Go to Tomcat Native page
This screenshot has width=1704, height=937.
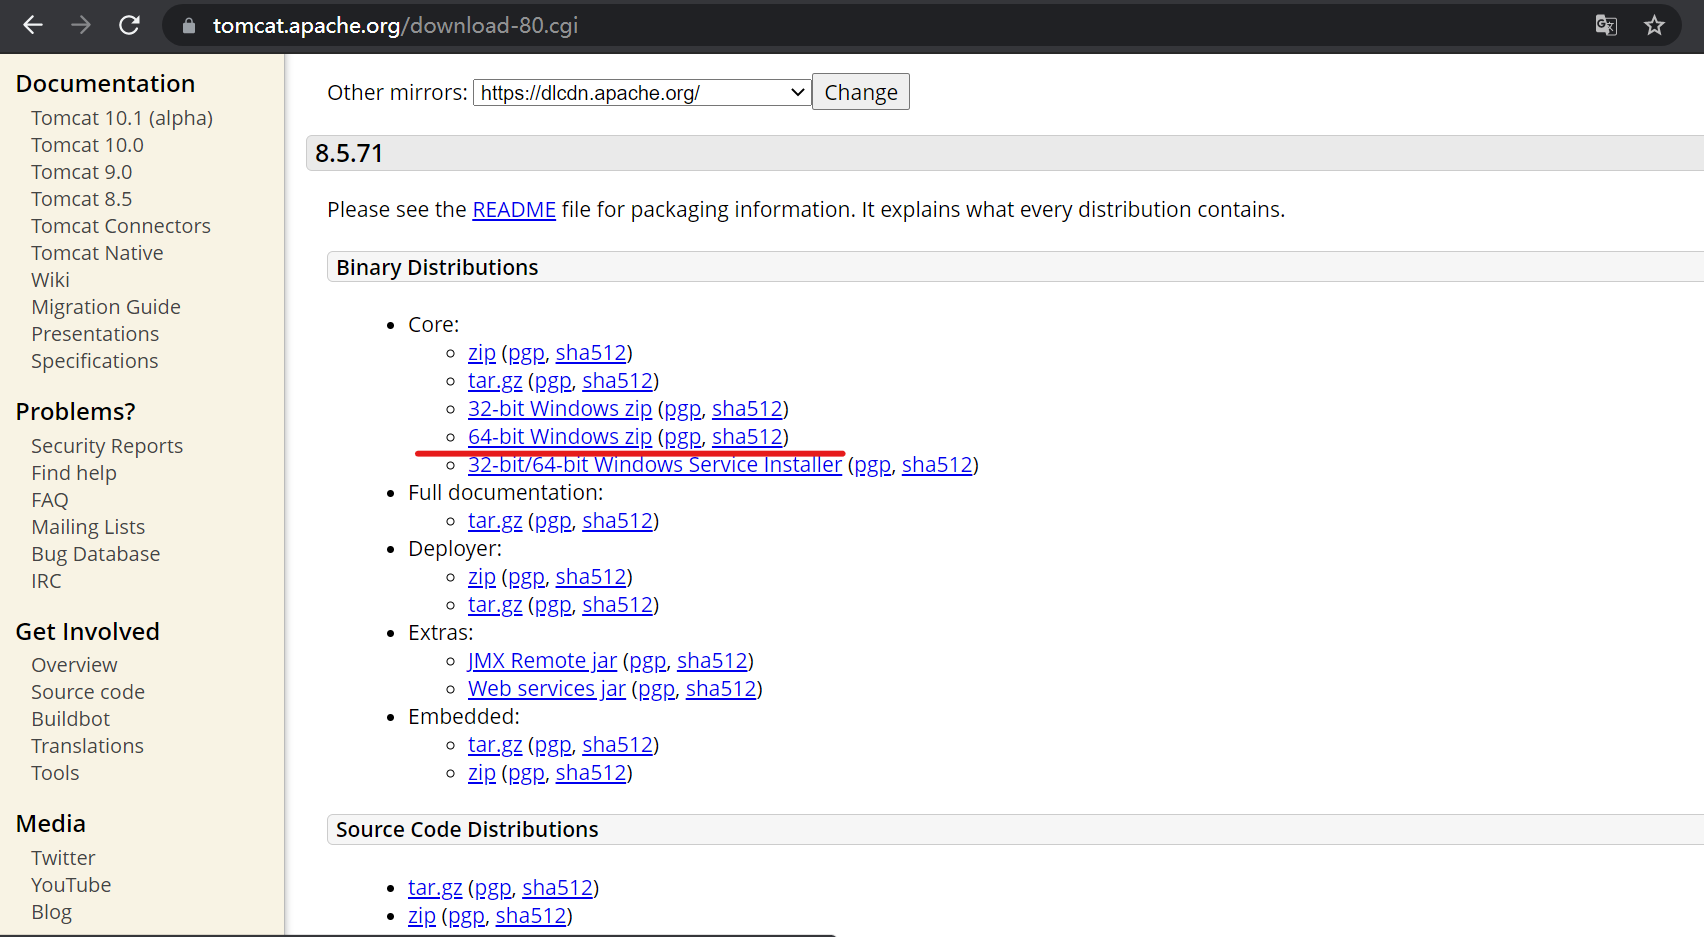pos(97,253)
